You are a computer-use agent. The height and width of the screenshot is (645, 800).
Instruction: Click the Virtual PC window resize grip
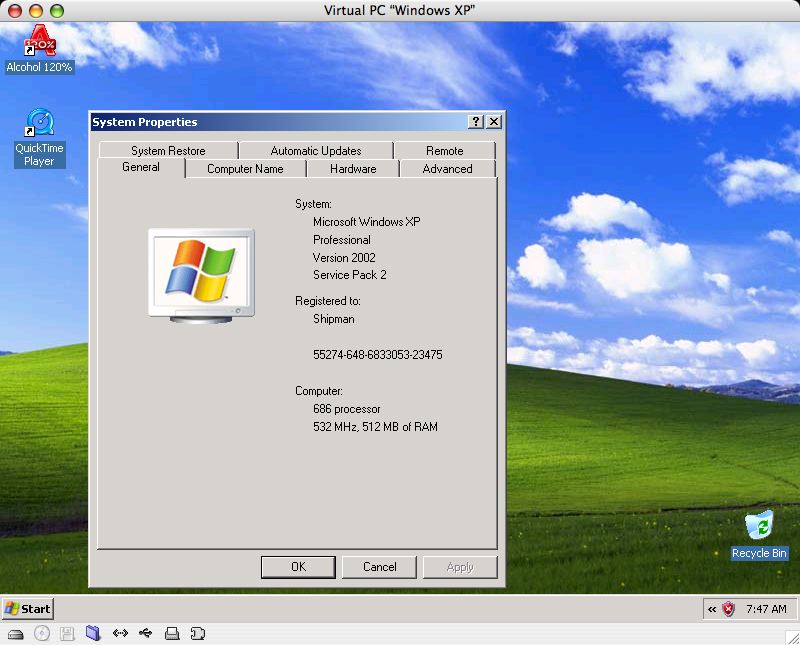[x=792, y=637]
